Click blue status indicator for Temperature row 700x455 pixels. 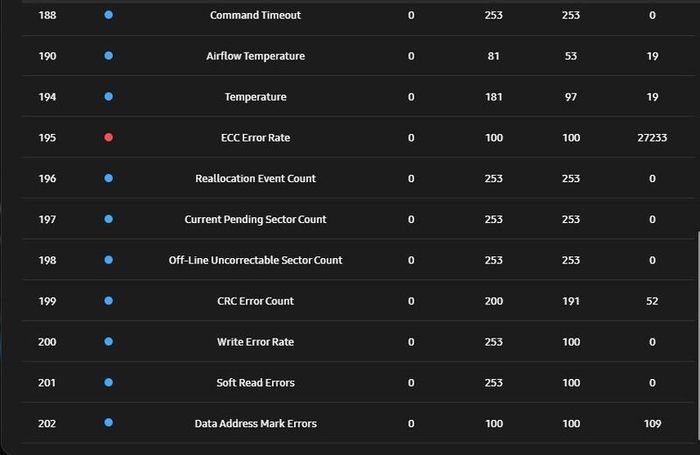coord(108,96)
